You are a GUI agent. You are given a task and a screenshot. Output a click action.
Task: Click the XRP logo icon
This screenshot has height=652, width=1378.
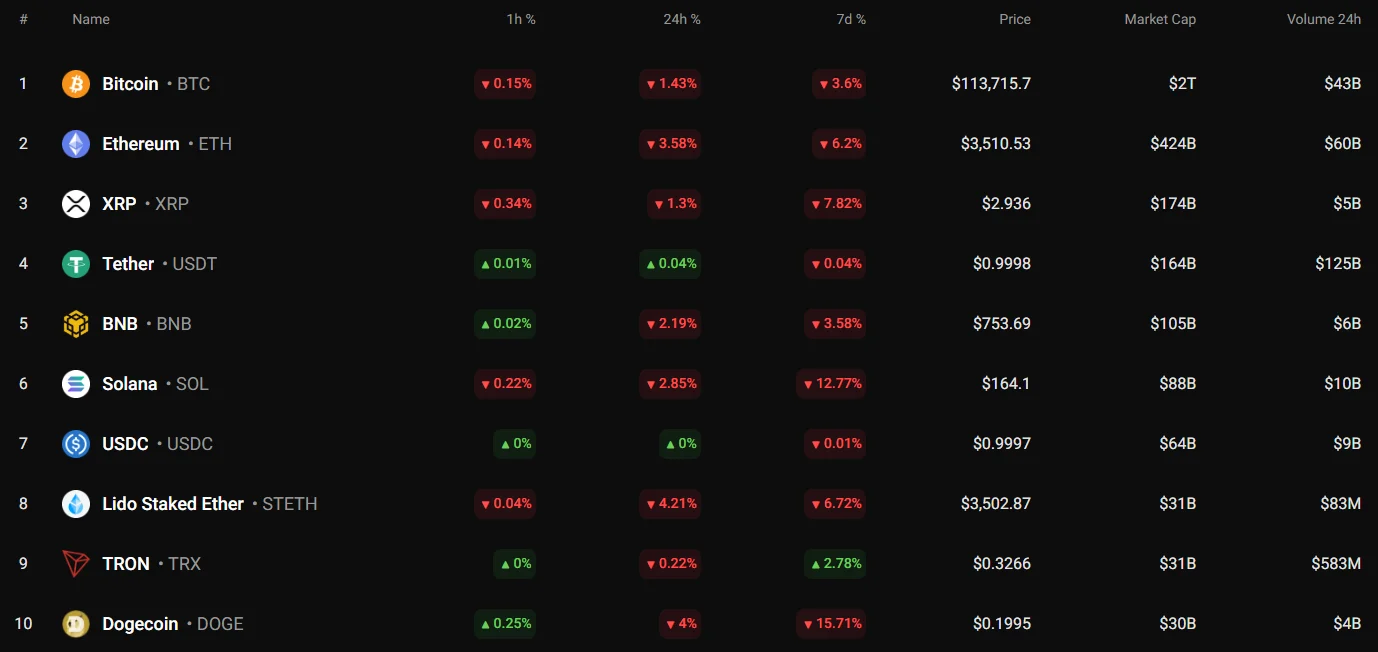click(x=76, y=204)
